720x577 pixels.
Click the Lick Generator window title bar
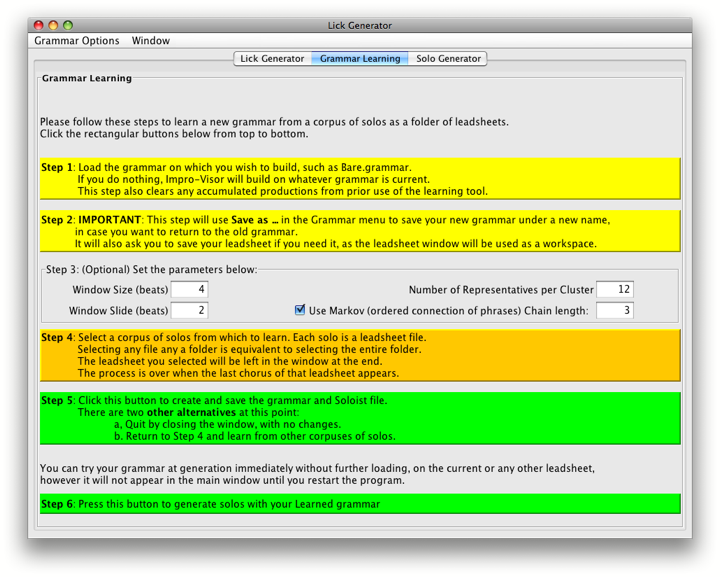(360, 25)
